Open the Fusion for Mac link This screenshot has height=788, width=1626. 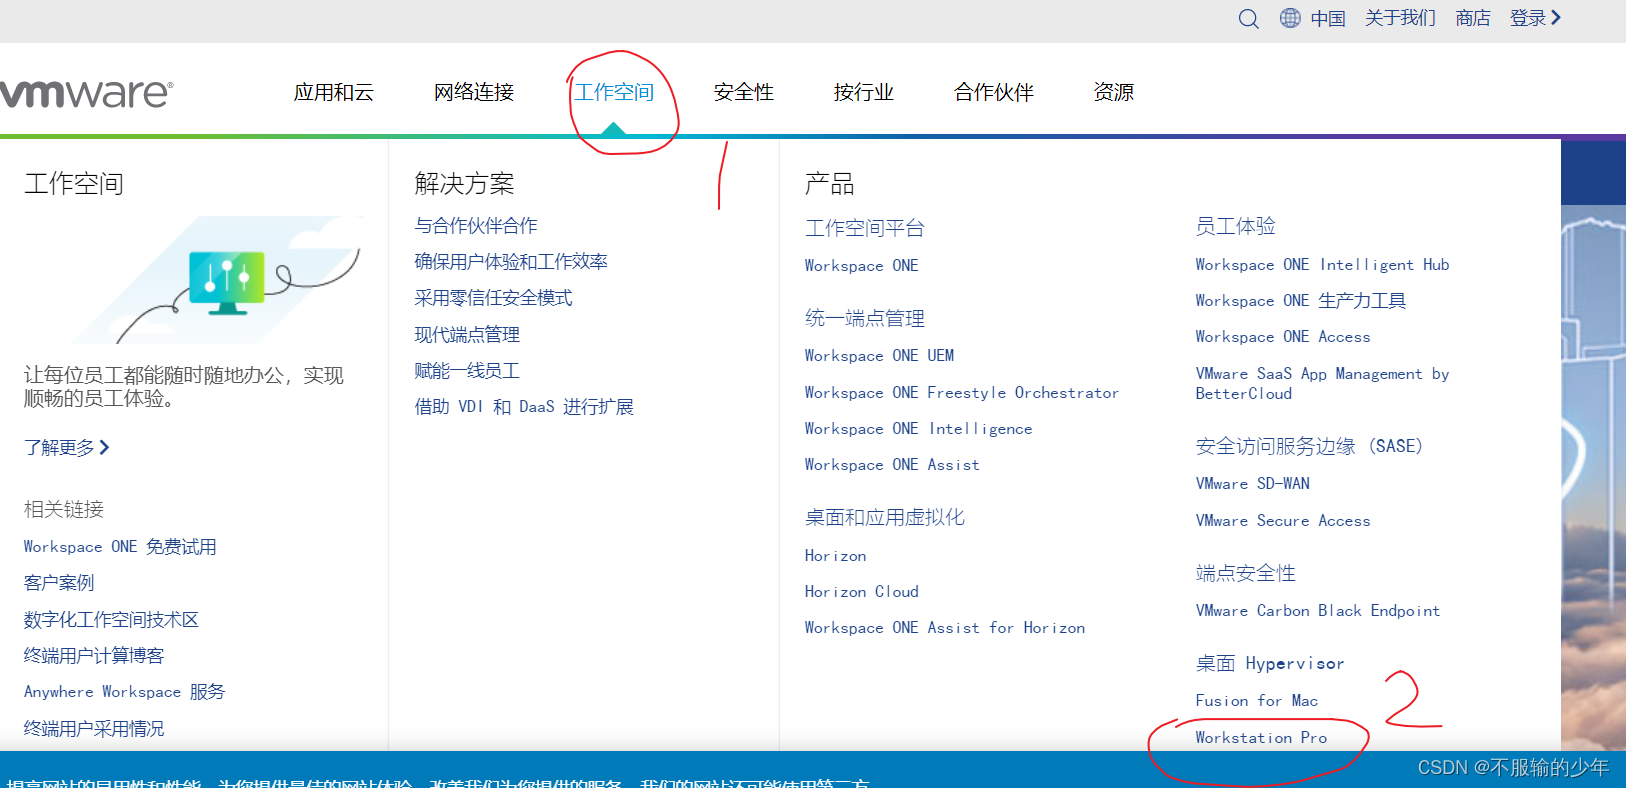[x=1257, y=701]
